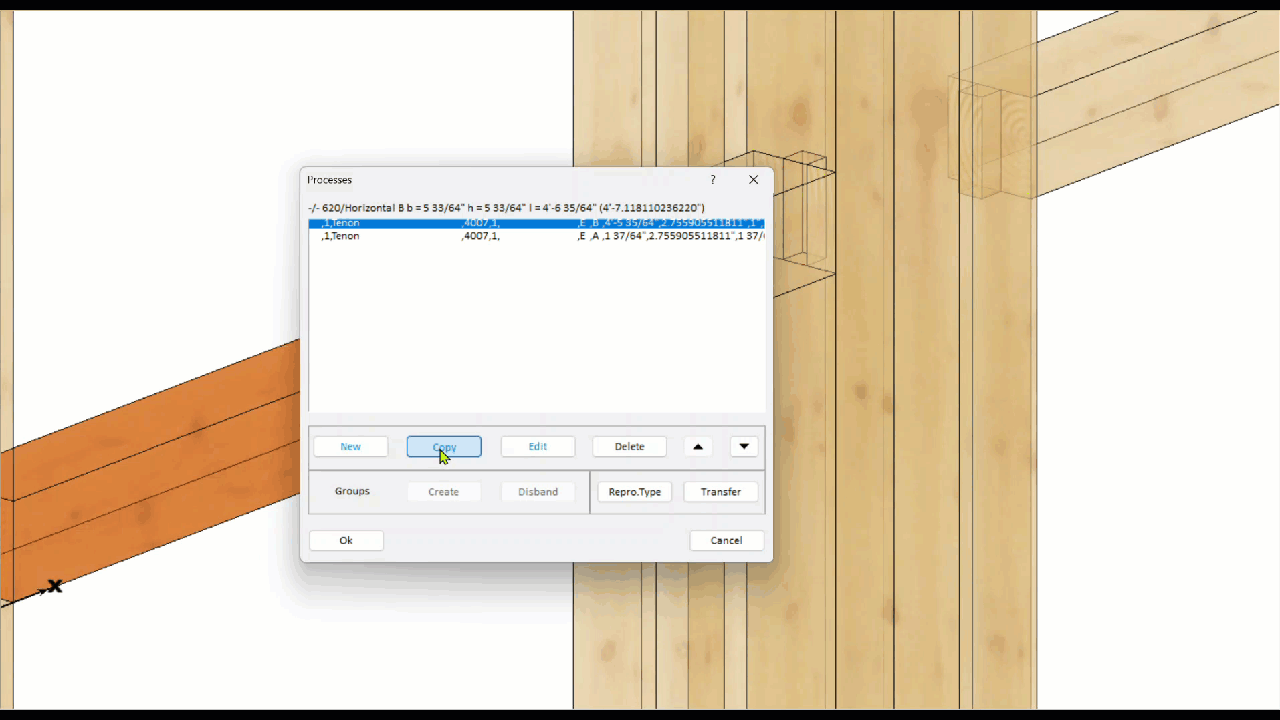Close the Processes dialog with the X
This screenshot has height=720, width=1280.
(753, 180)
